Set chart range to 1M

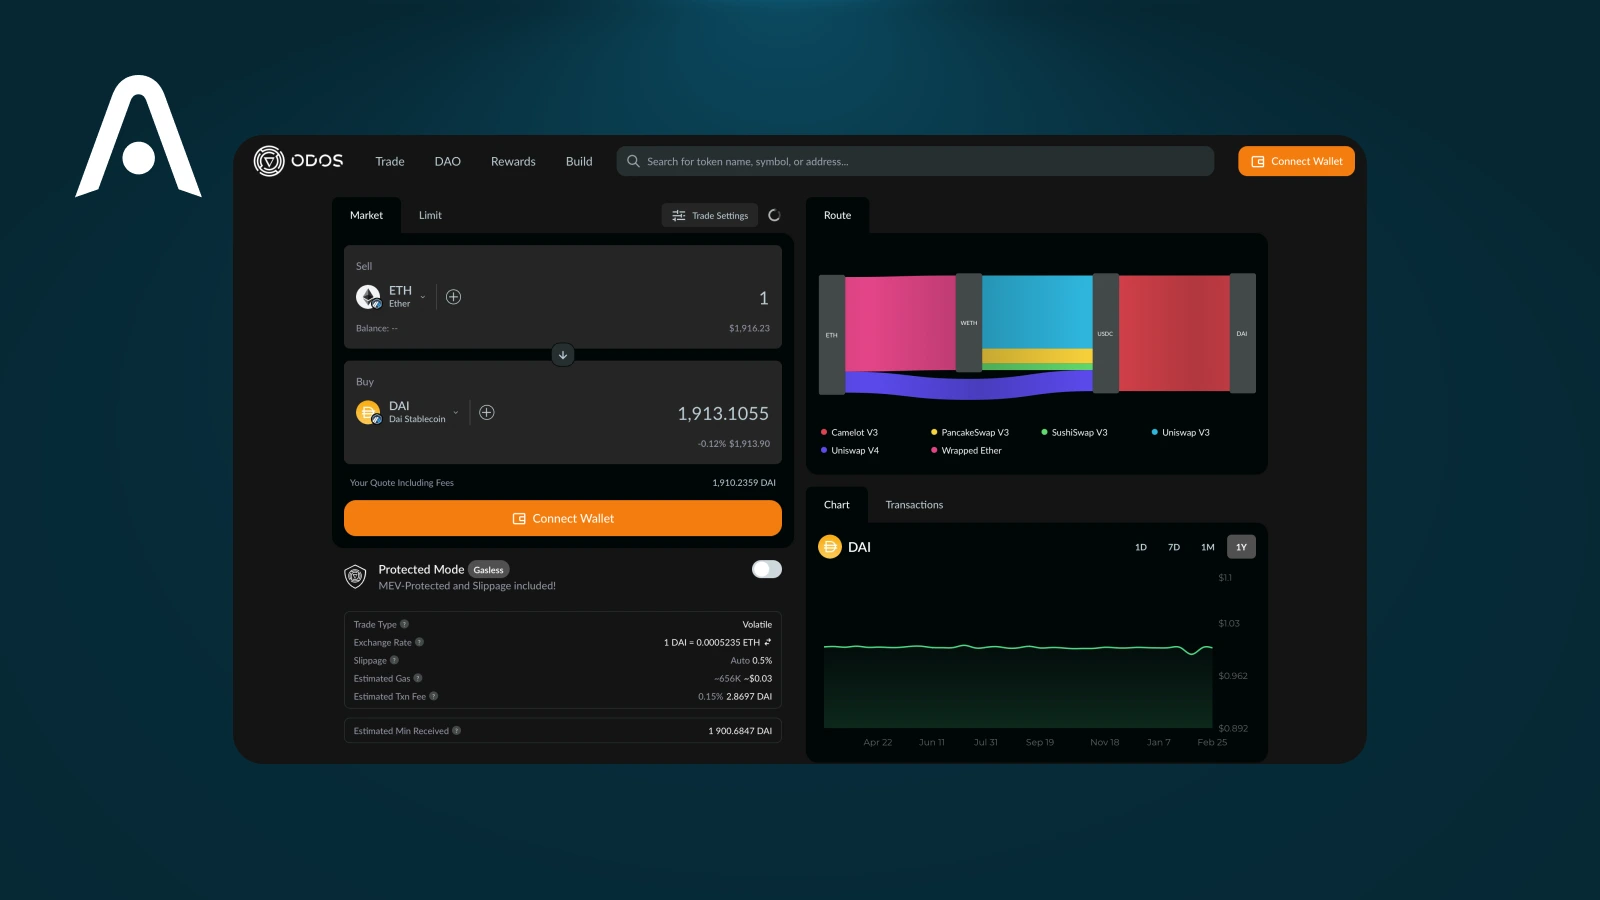(1208, 547)
